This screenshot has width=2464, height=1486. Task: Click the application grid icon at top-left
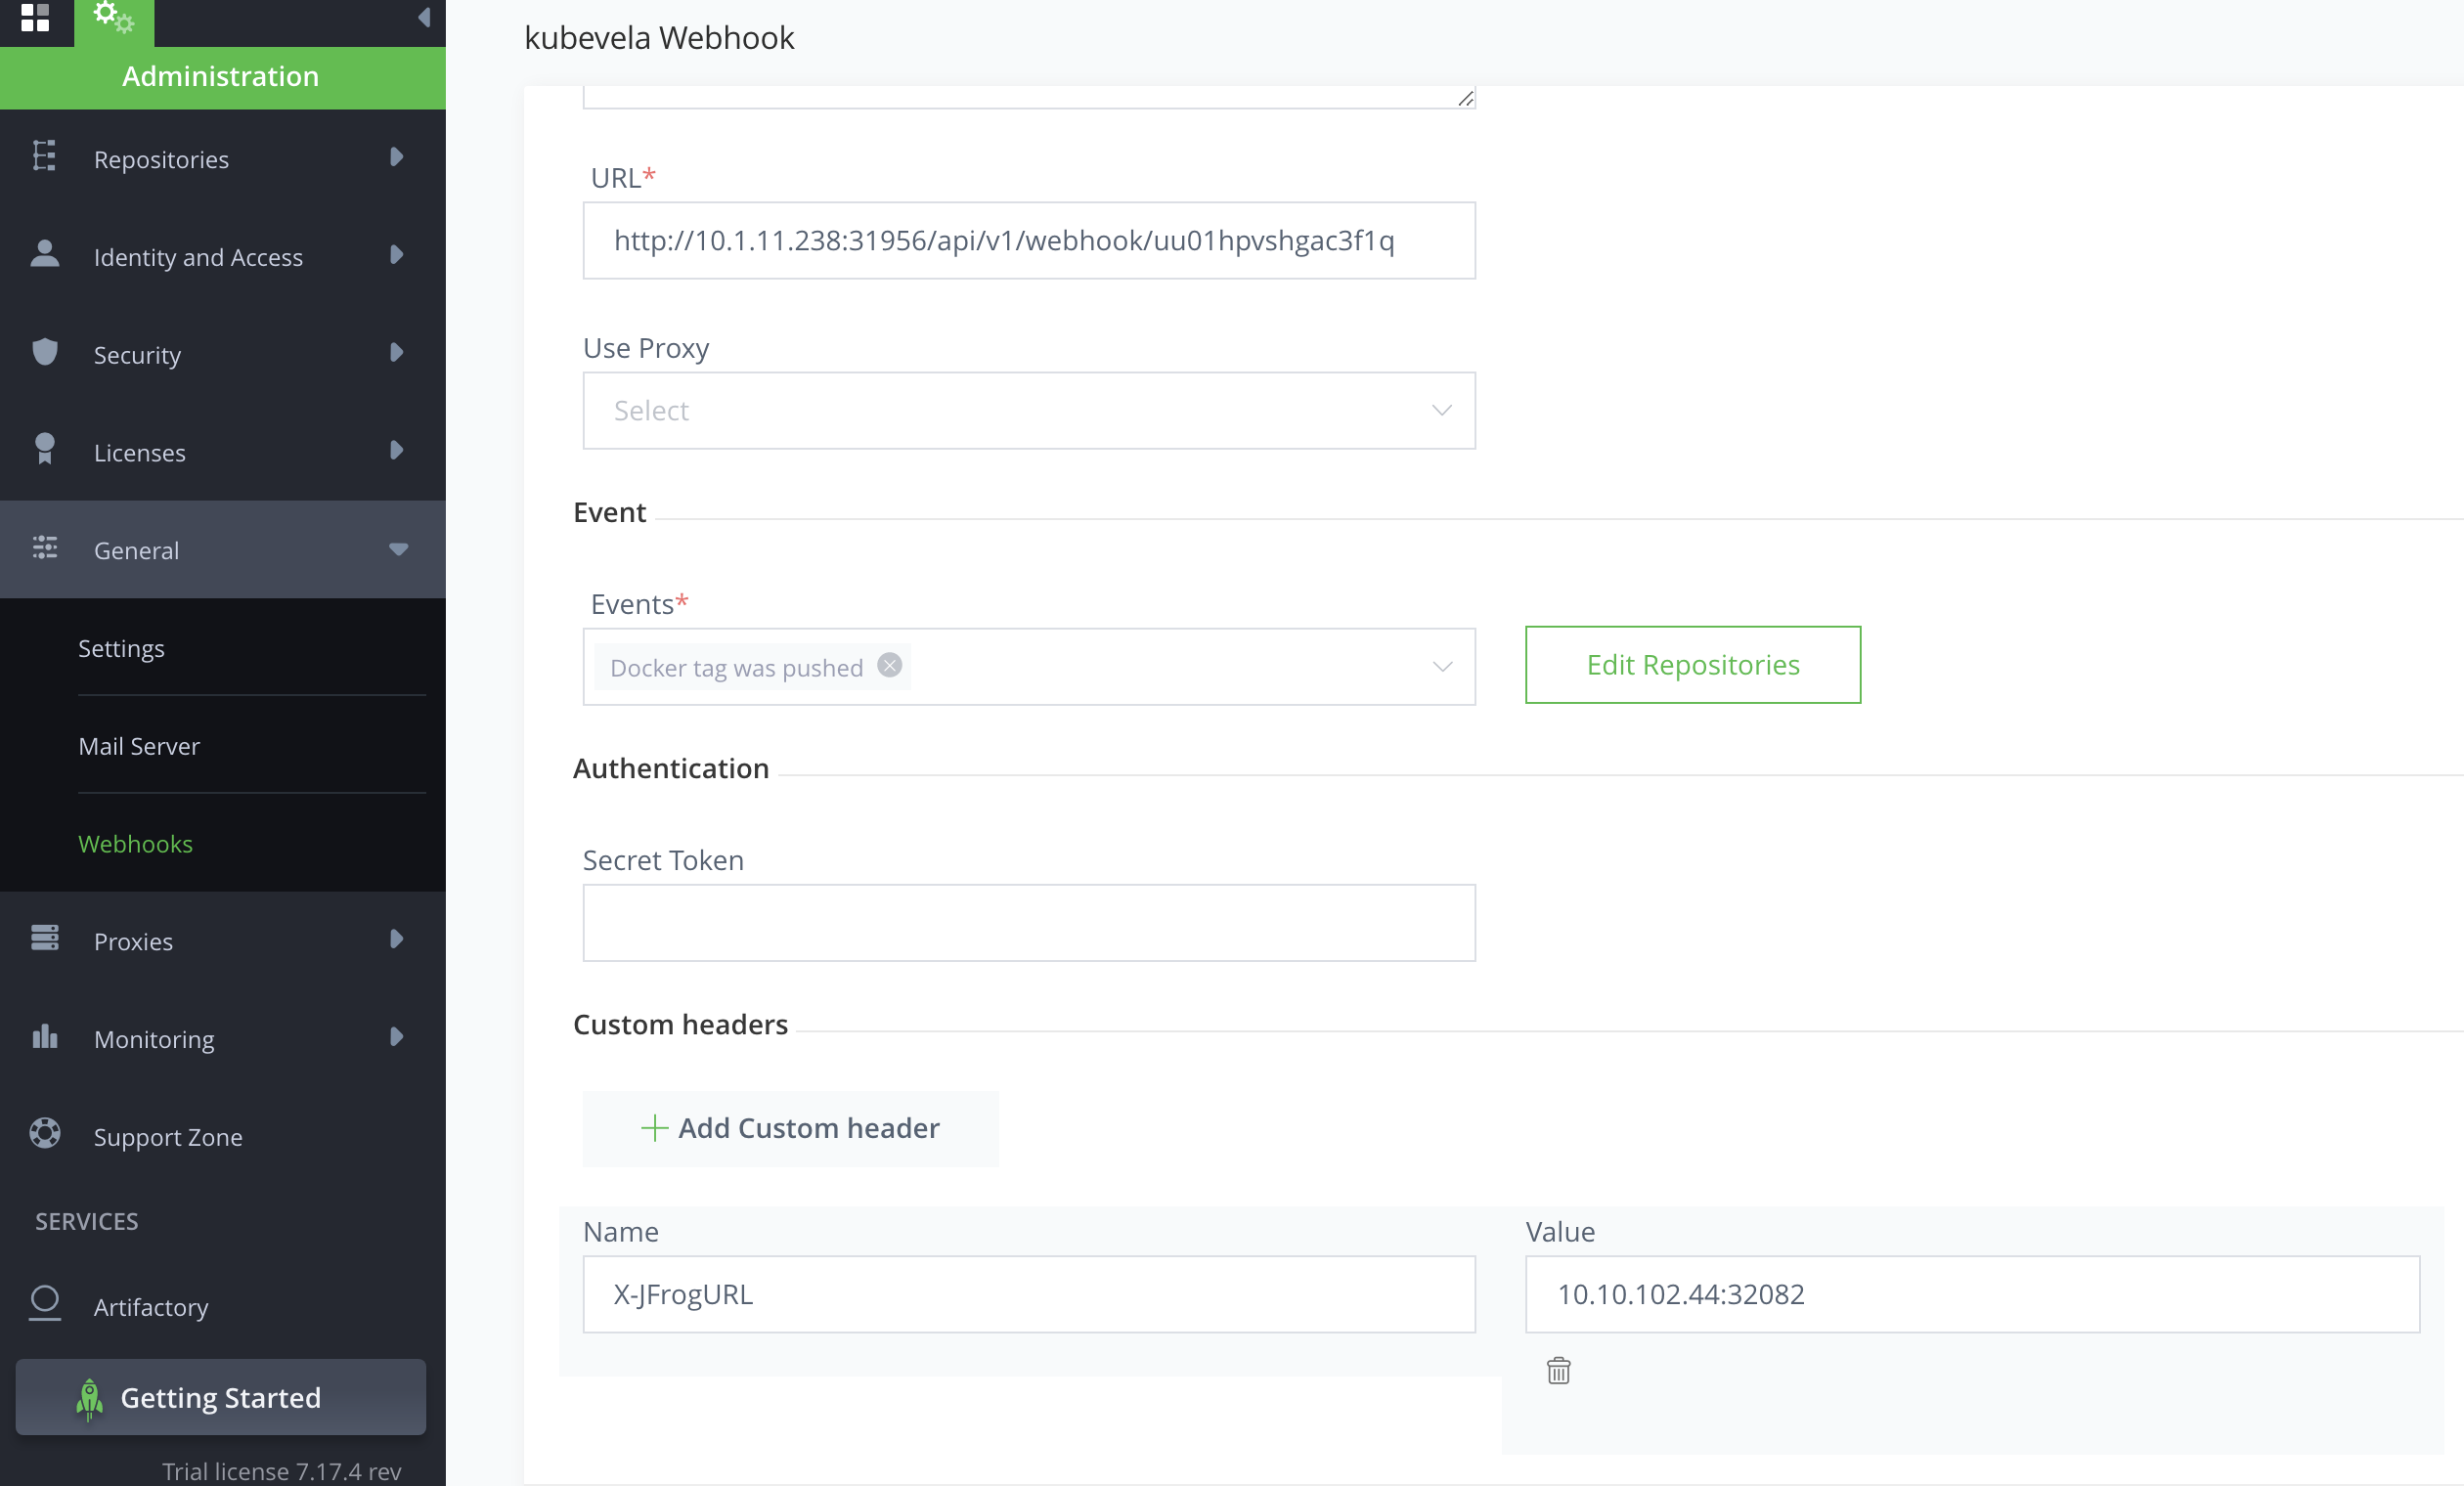tap(35, 17)
